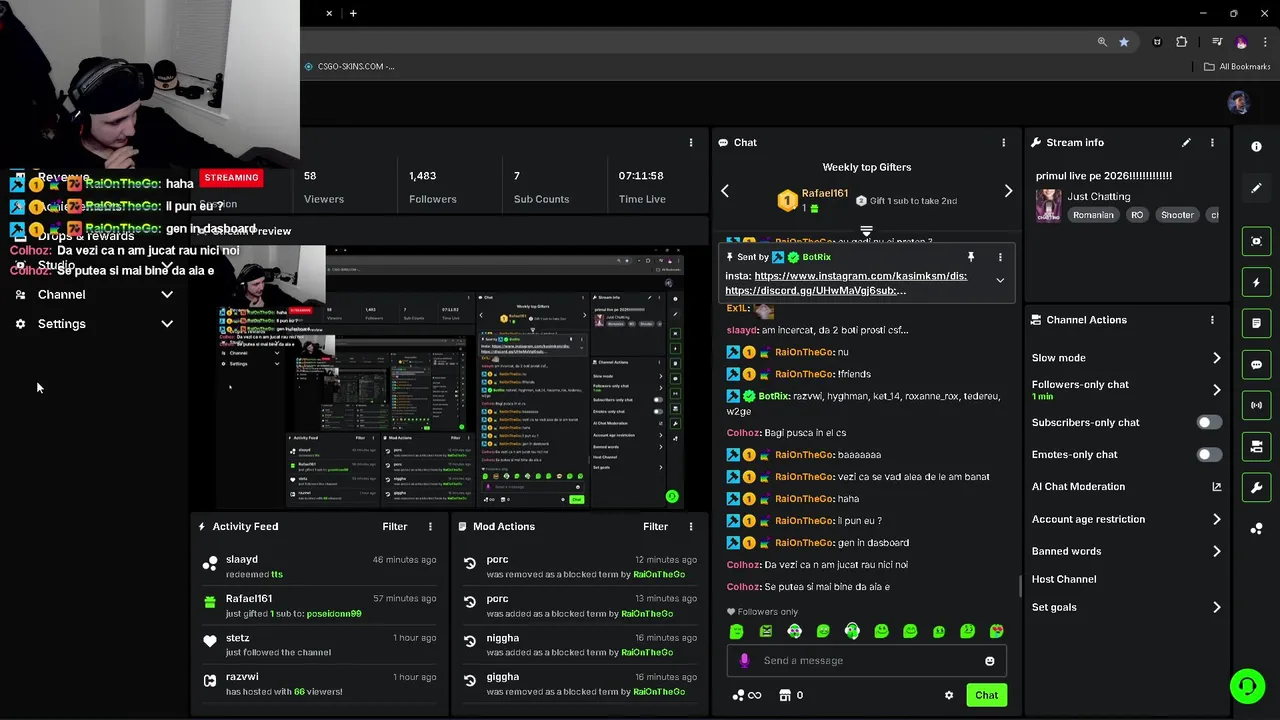Open a new browser tab
The height and width of the screenshot is (720, 1280).
(353, 13)
